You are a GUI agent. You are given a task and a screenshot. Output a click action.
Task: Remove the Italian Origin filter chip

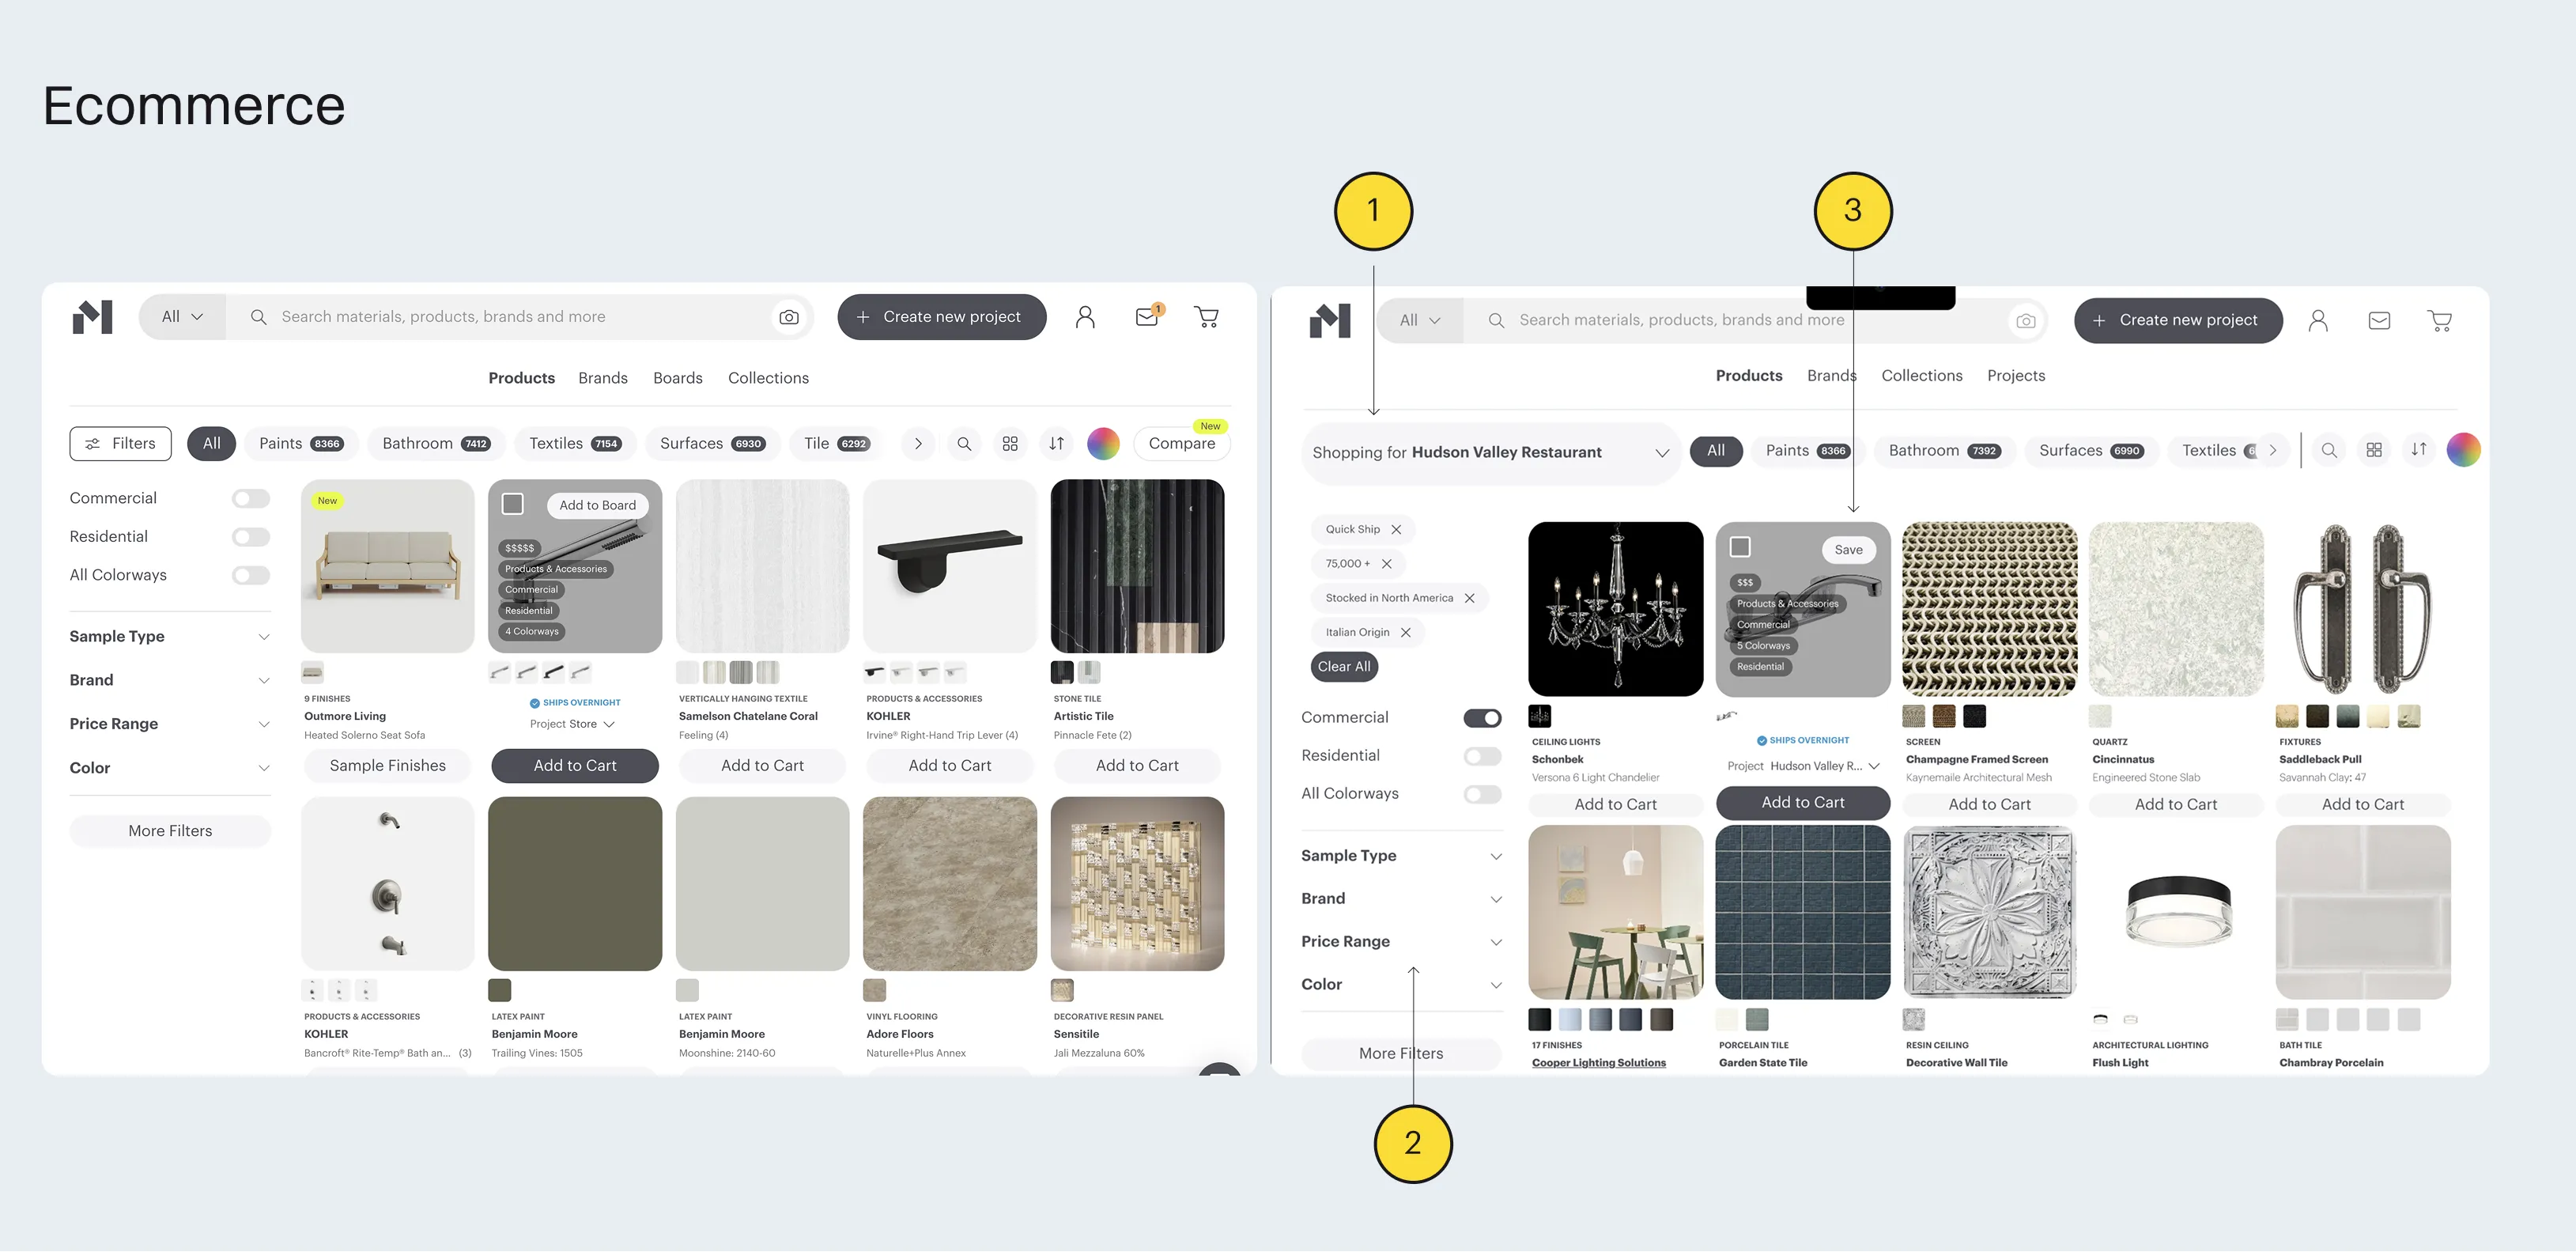1406,632
